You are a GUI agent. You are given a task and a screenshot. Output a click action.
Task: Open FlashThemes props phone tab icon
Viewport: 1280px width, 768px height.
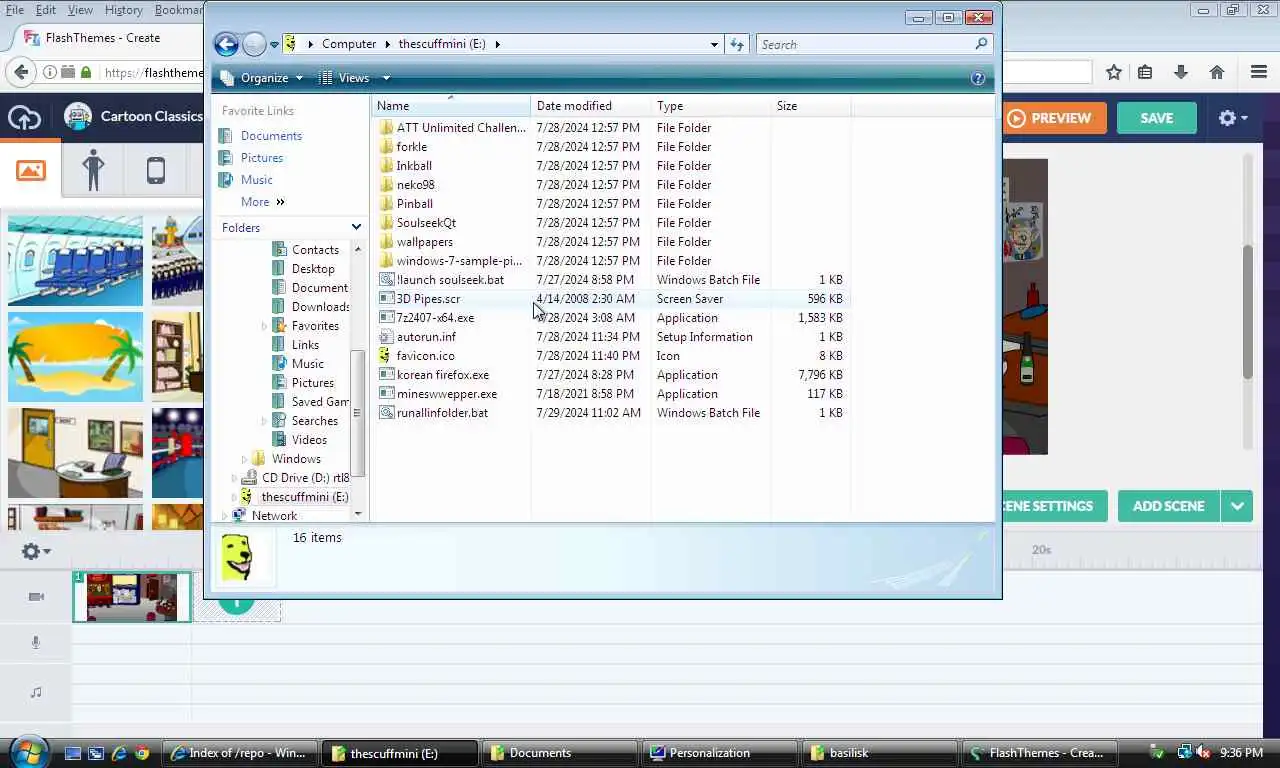[155, 170]
